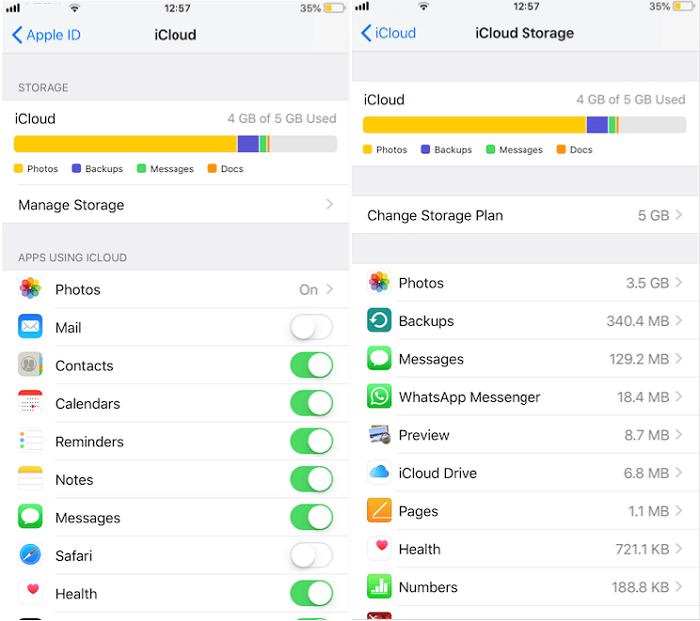Tap the Backups icon in storage list
Viewport: 700px width, 621px height.
click(379, 321)
